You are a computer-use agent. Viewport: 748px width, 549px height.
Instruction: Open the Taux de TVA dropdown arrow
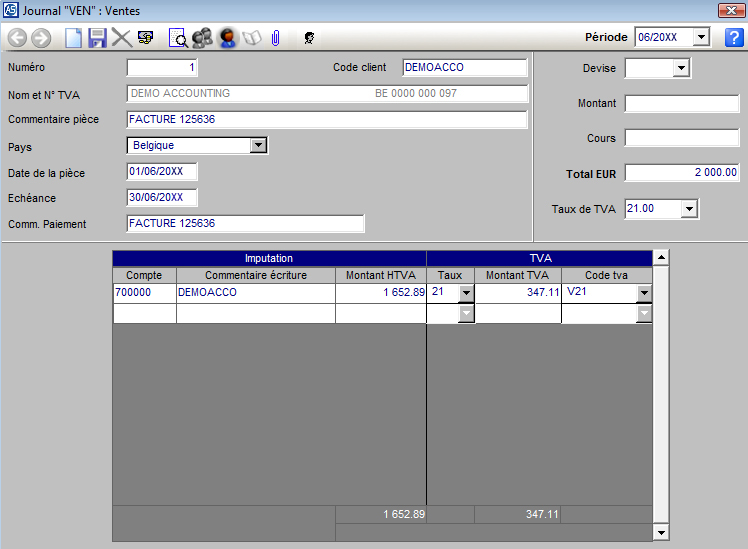689,209
